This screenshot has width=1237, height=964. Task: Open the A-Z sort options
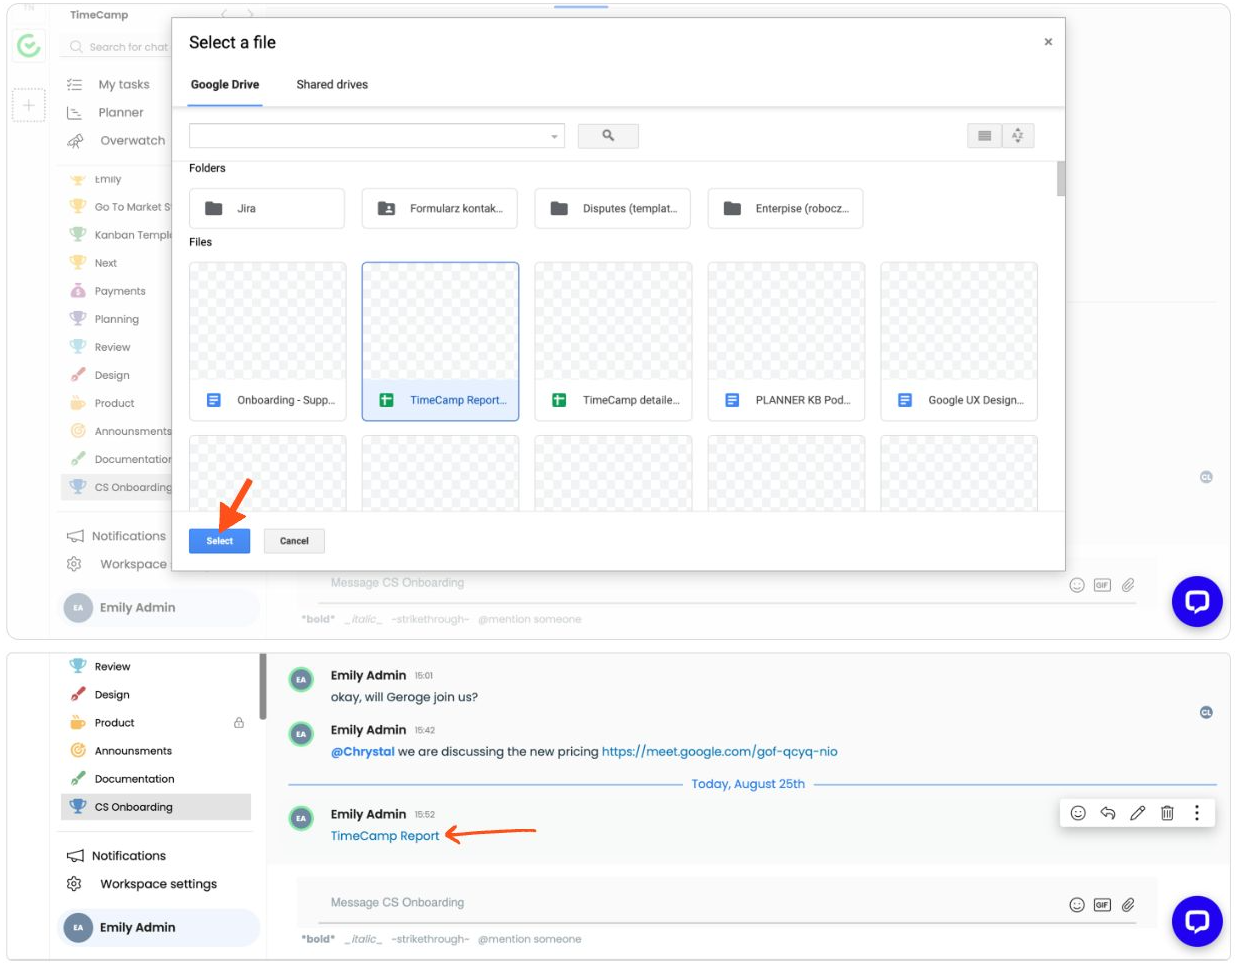pos(1018,136)
